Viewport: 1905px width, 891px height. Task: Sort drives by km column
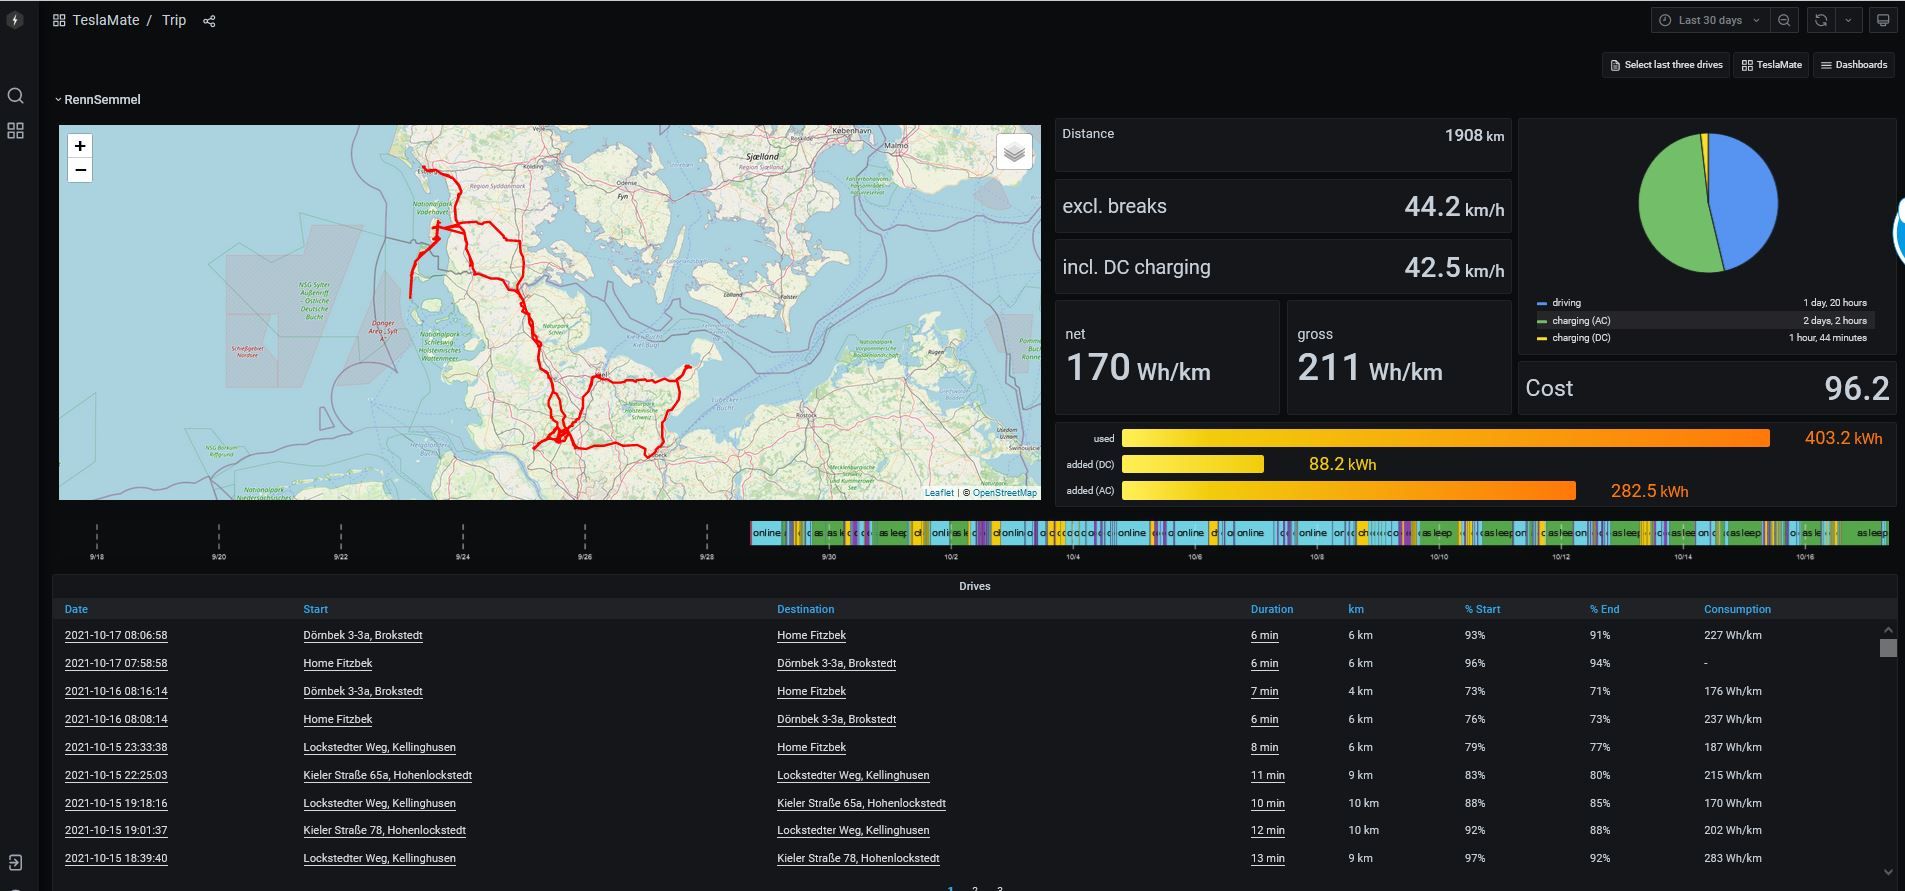1355,609
